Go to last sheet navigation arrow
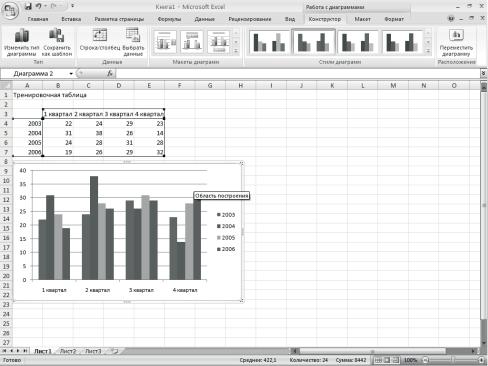 [25, 351]
